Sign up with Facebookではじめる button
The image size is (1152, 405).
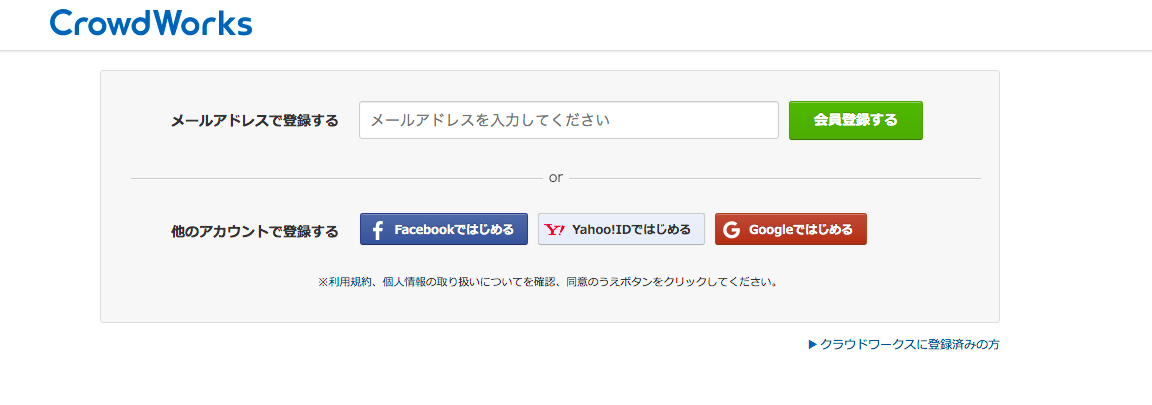pos(443,229)
